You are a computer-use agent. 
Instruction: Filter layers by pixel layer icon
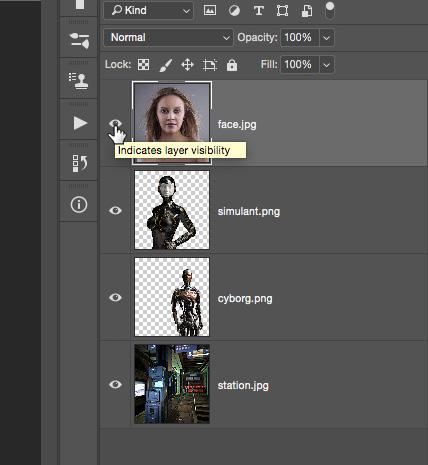(x=210, y=11)
